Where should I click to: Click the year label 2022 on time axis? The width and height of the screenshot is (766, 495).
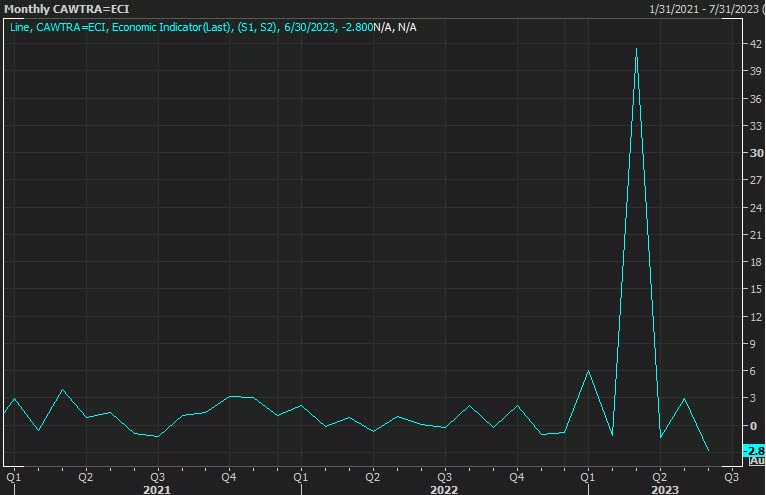pyautogui.click(x=444, y=489)
